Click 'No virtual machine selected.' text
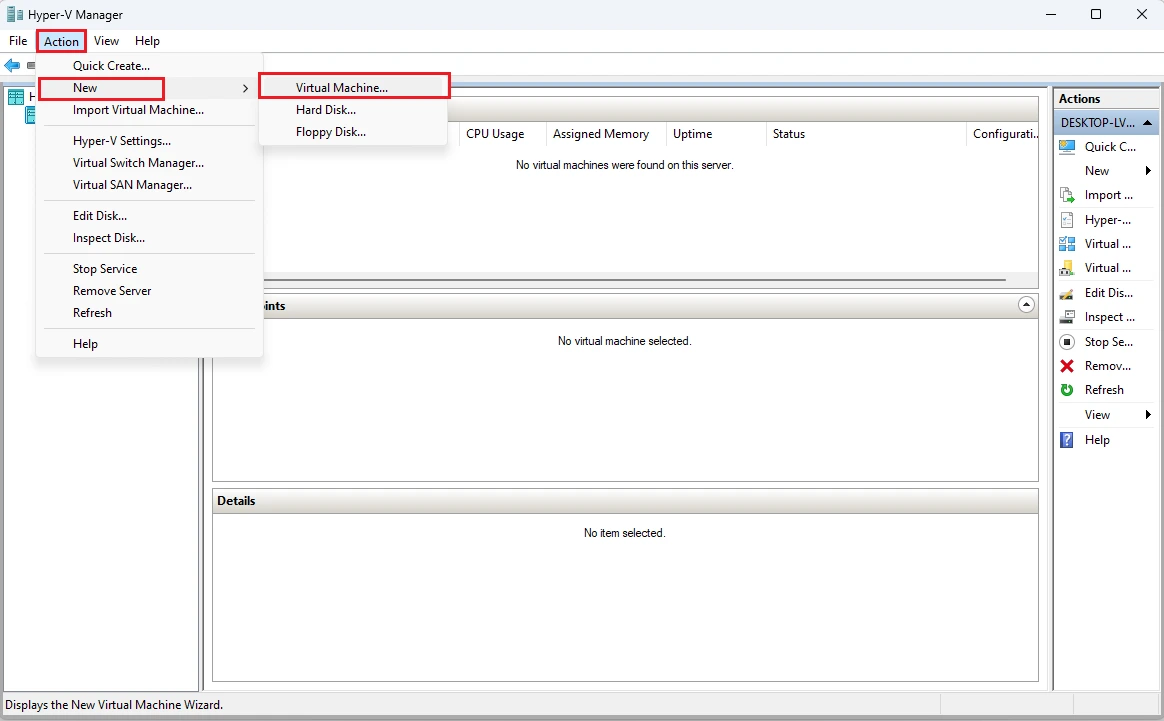1164x721 pixels. click(x=624, y=341)
